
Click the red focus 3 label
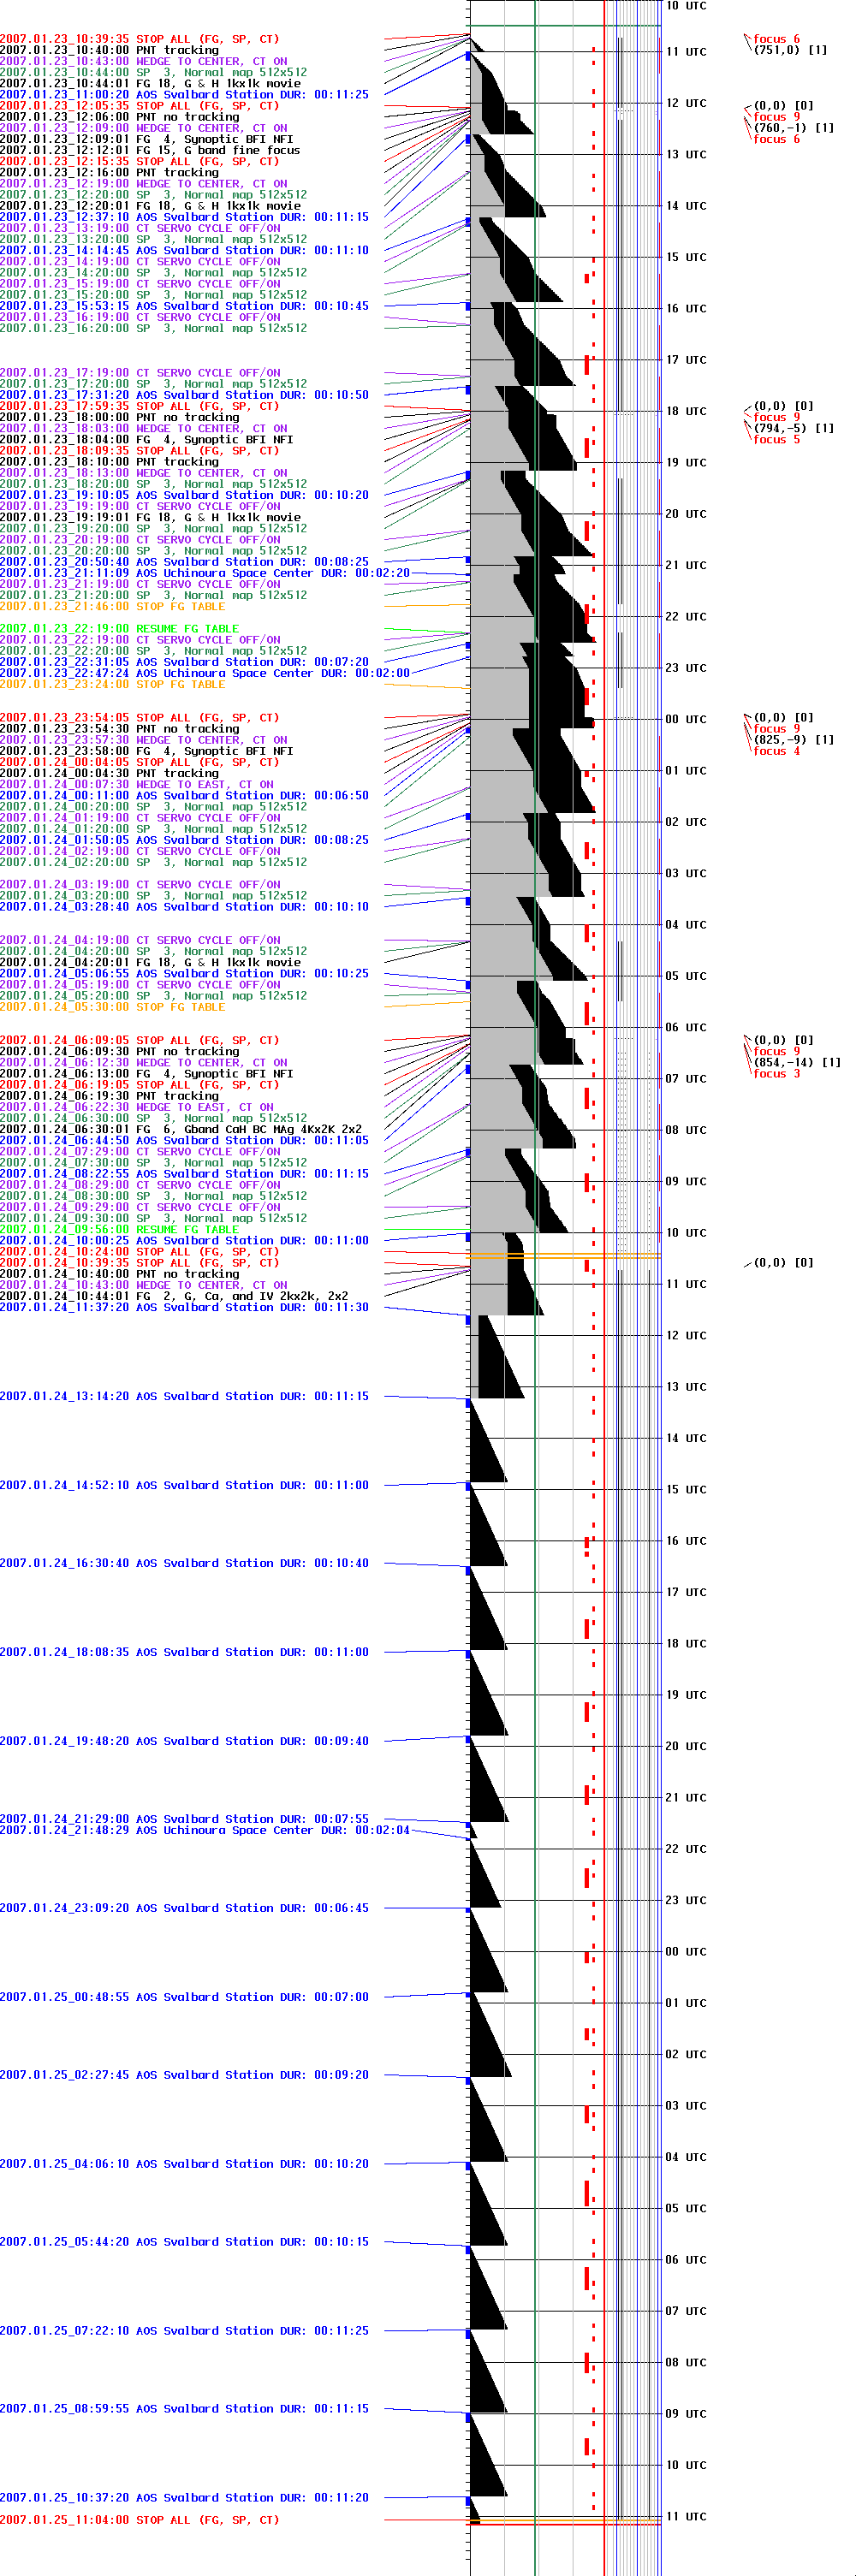coord(776,1074)
